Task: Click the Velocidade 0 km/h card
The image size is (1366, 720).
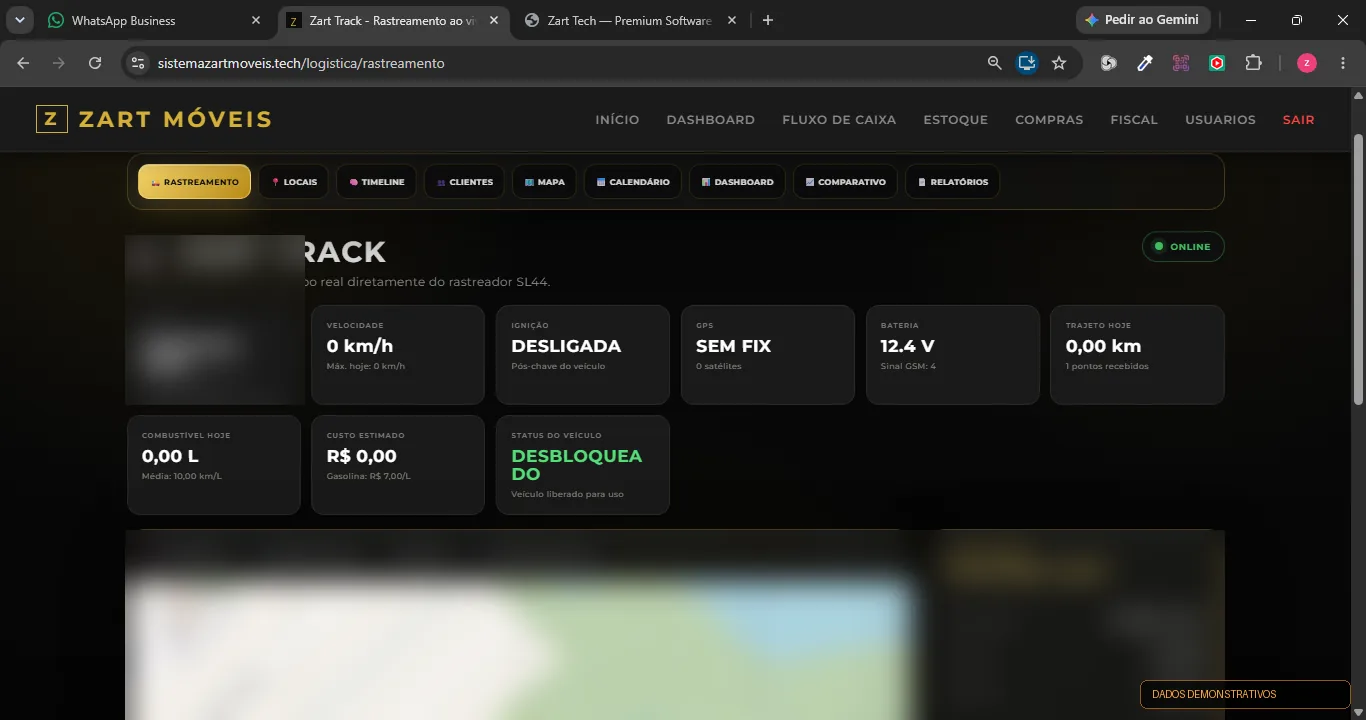Action: pyautogui.click(x=398, y=355)
